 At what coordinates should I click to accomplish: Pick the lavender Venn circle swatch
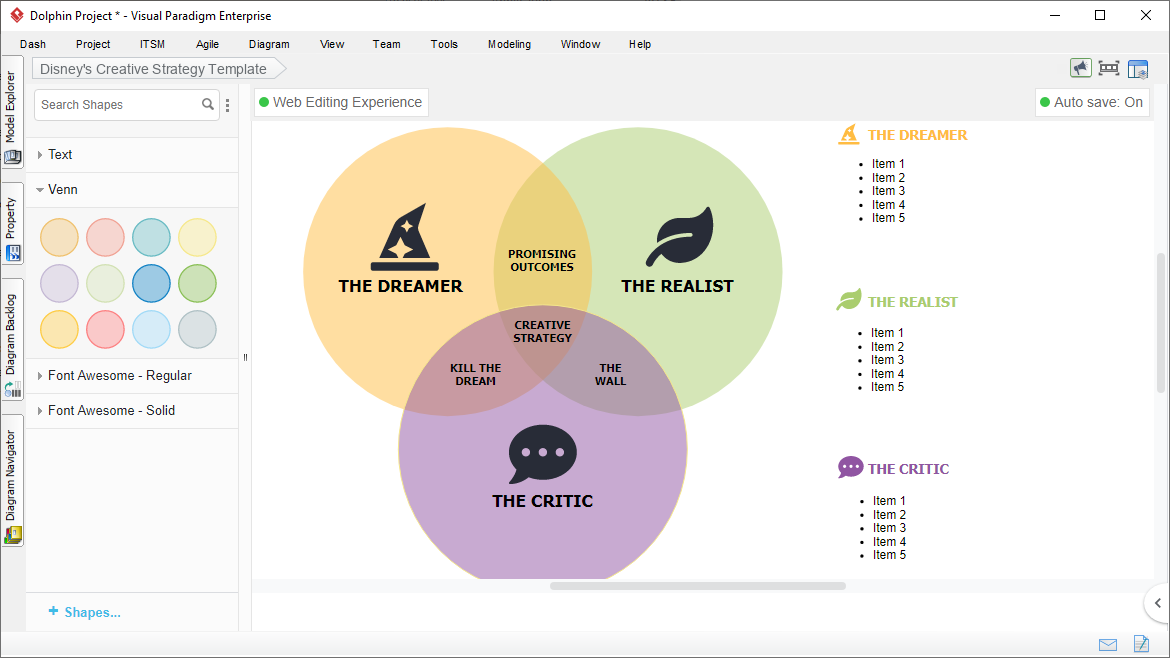pyautogui.click(x=59, y=283)
